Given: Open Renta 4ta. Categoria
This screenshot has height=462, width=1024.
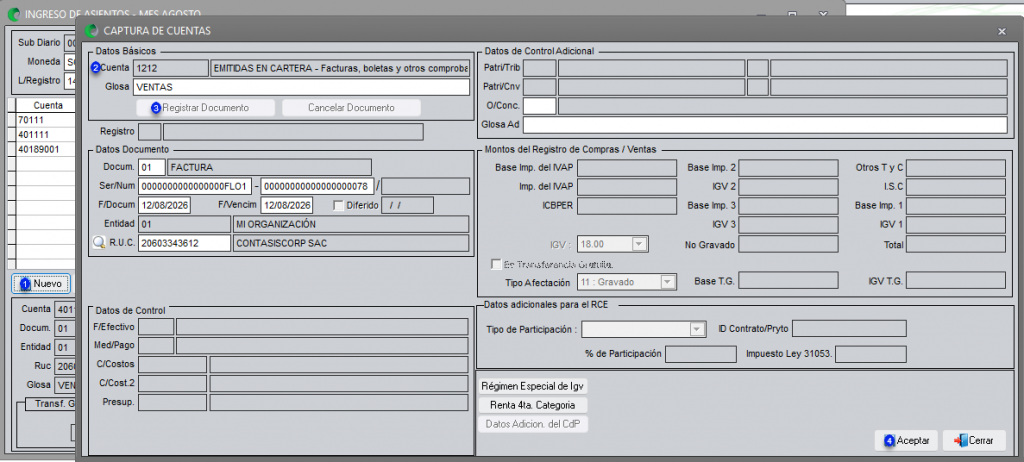Looking at the screenshot, I should click(532, 405).
